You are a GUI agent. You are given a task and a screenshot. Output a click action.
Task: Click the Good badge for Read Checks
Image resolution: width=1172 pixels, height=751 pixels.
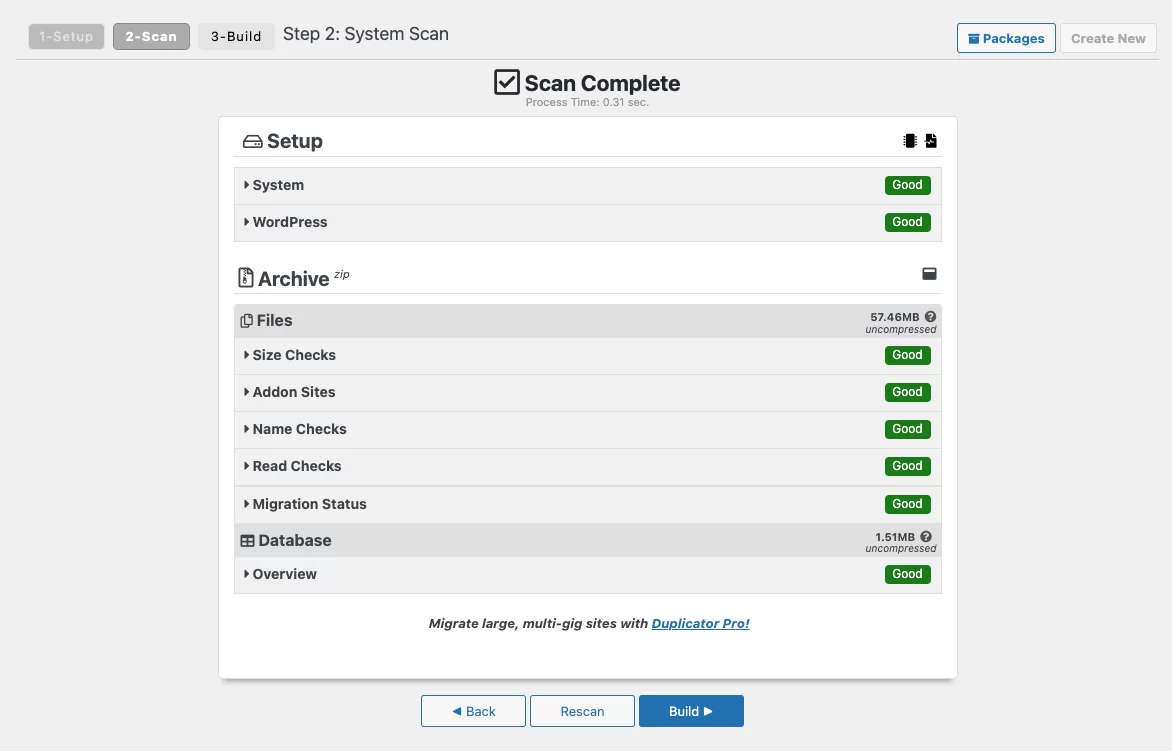[x=907, y=466]
